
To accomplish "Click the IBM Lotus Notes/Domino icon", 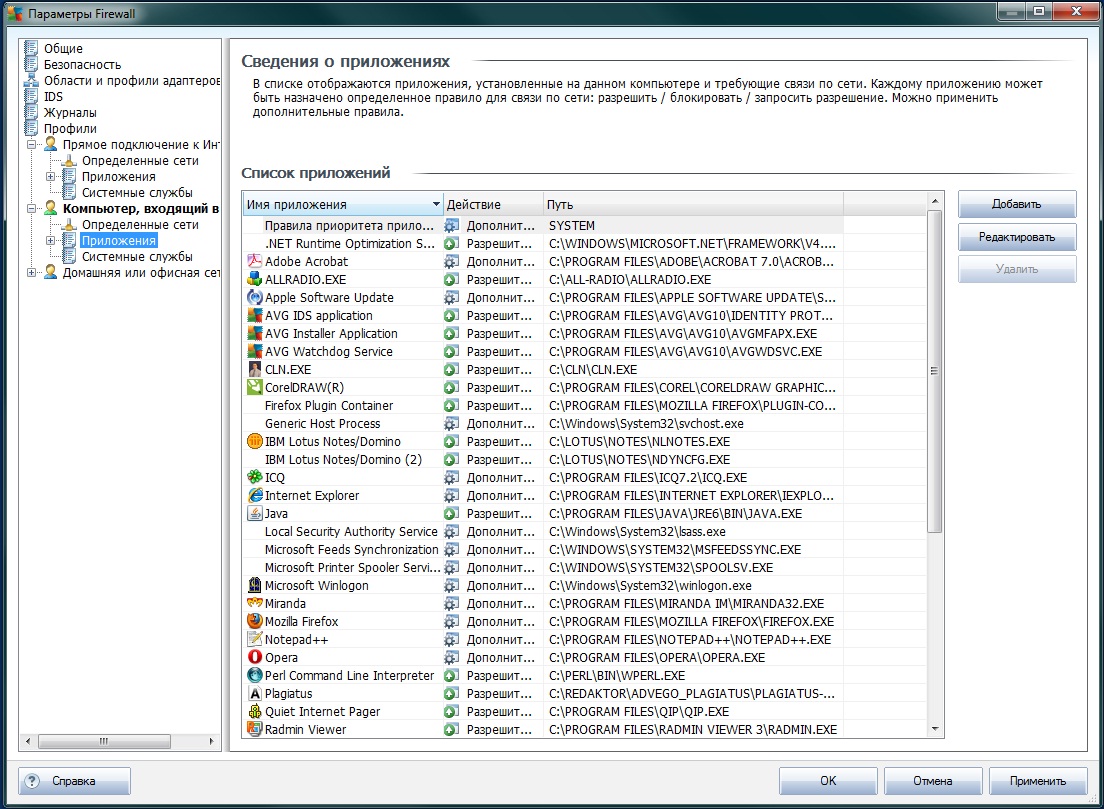I will (254, 442).
